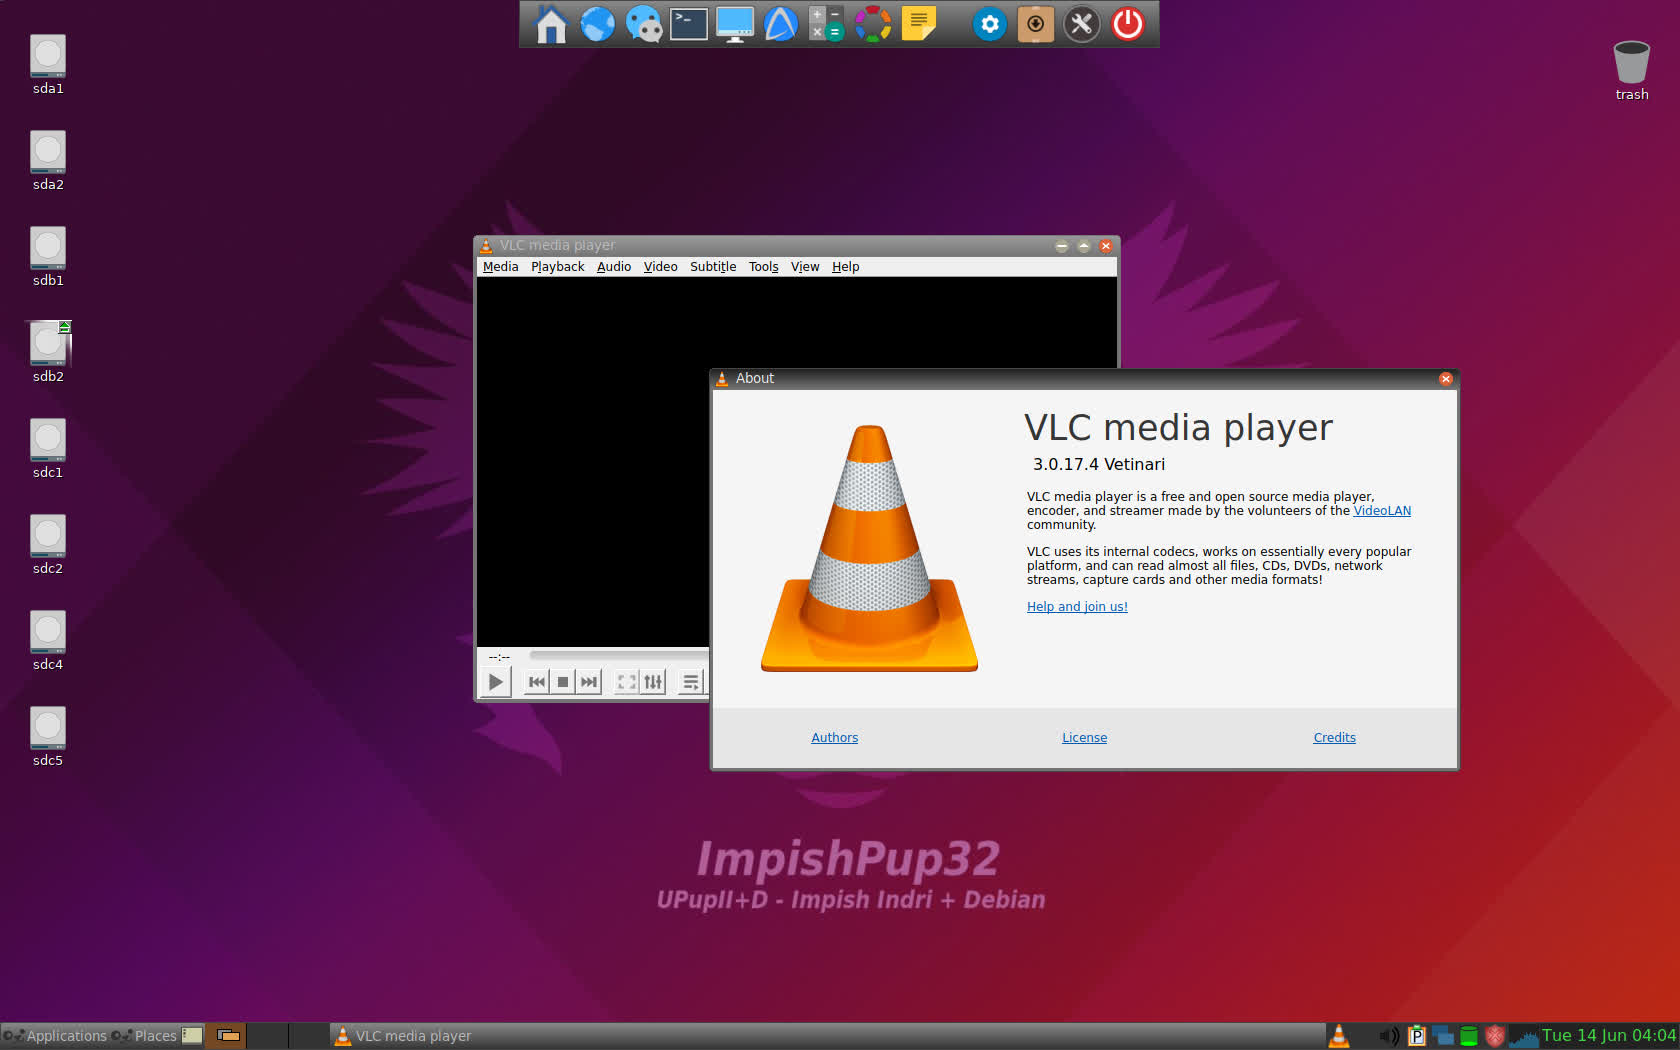Click the red firewall shield tray icon
Viewport: 1680px width, 1050px height.
click(x=1495, y=1036)
